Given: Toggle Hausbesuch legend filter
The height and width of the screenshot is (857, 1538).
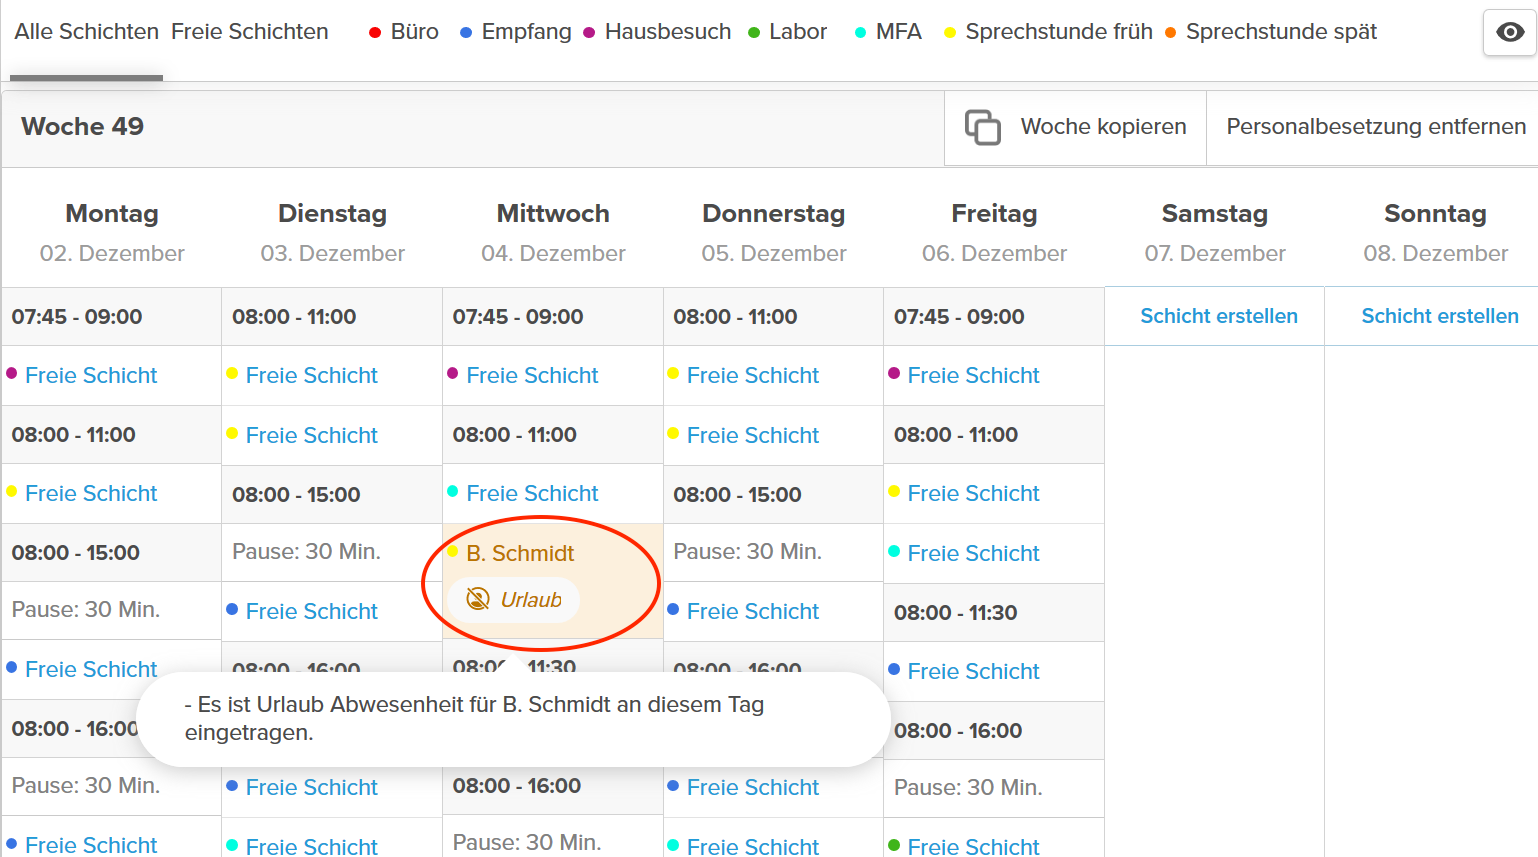Looking at the screenshot, I should click(667, 32).
